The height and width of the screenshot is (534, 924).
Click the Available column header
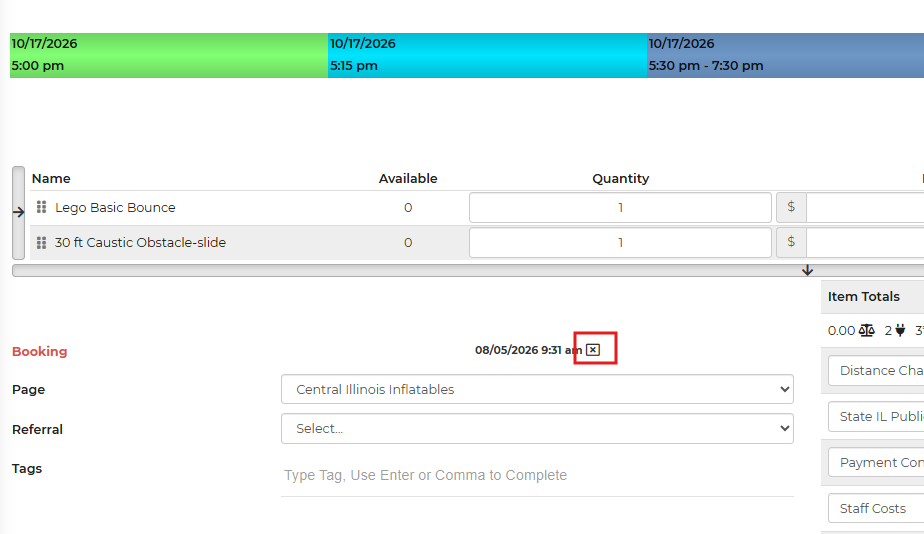tap(408, 179)
